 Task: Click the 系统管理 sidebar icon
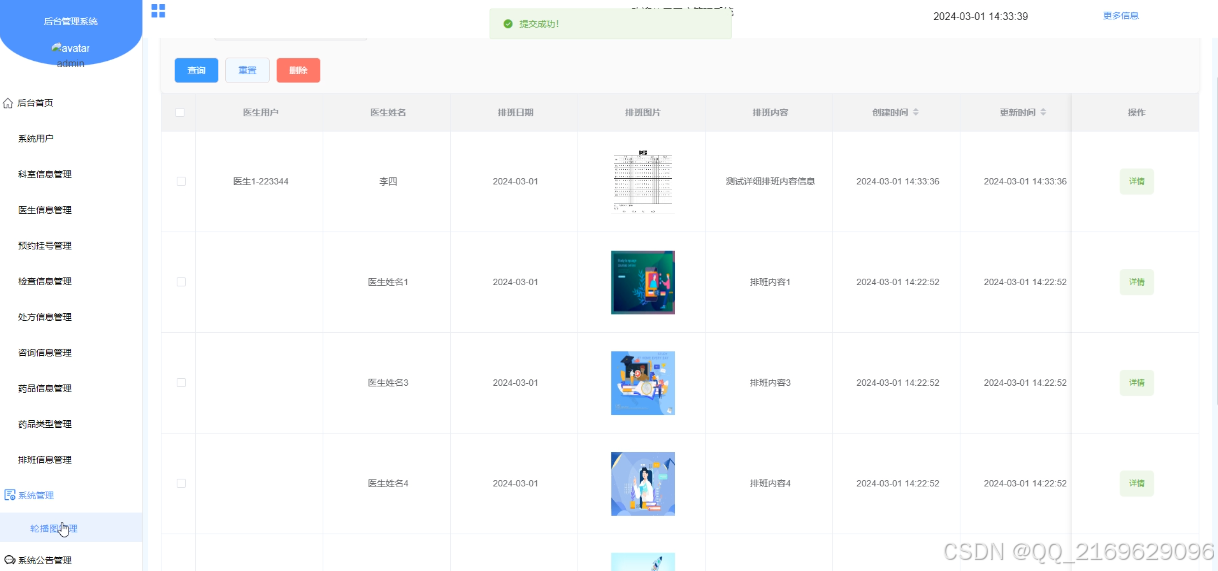tap(10, 495)
